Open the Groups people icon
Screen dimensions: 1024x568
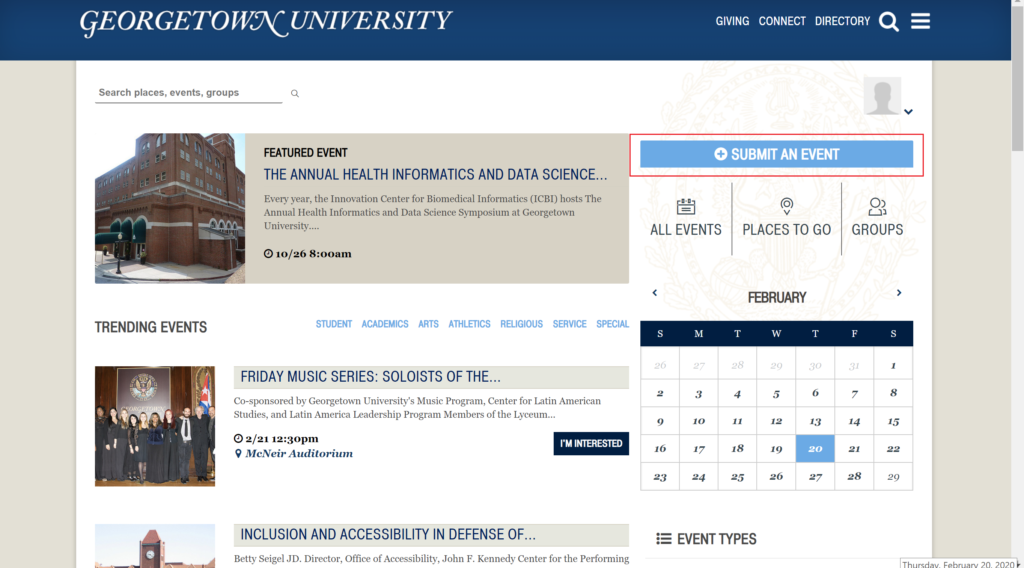click(877, 207)
